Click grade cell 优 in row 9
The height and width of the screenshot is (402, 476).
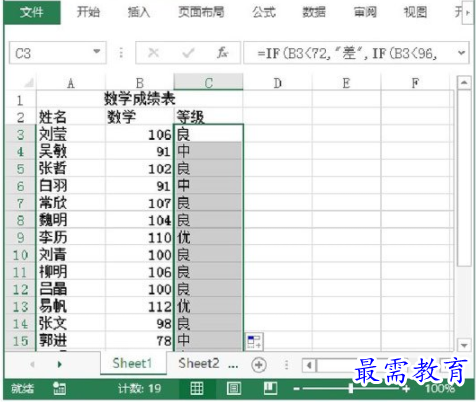pyautogui.click(x=209, y=237)
